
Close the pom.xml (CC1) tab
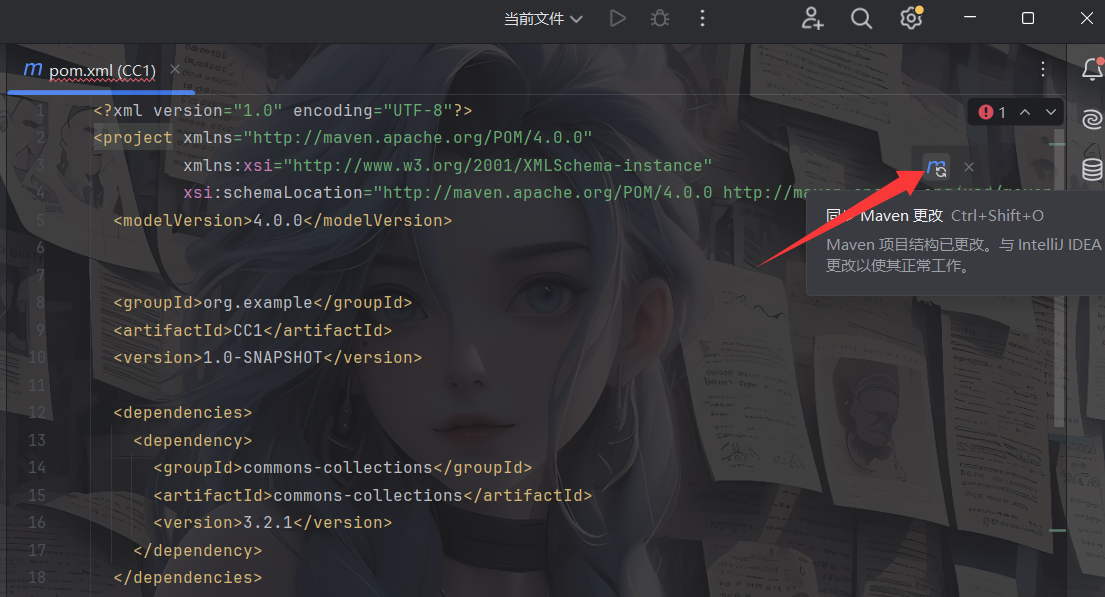[x=175, y=69]
